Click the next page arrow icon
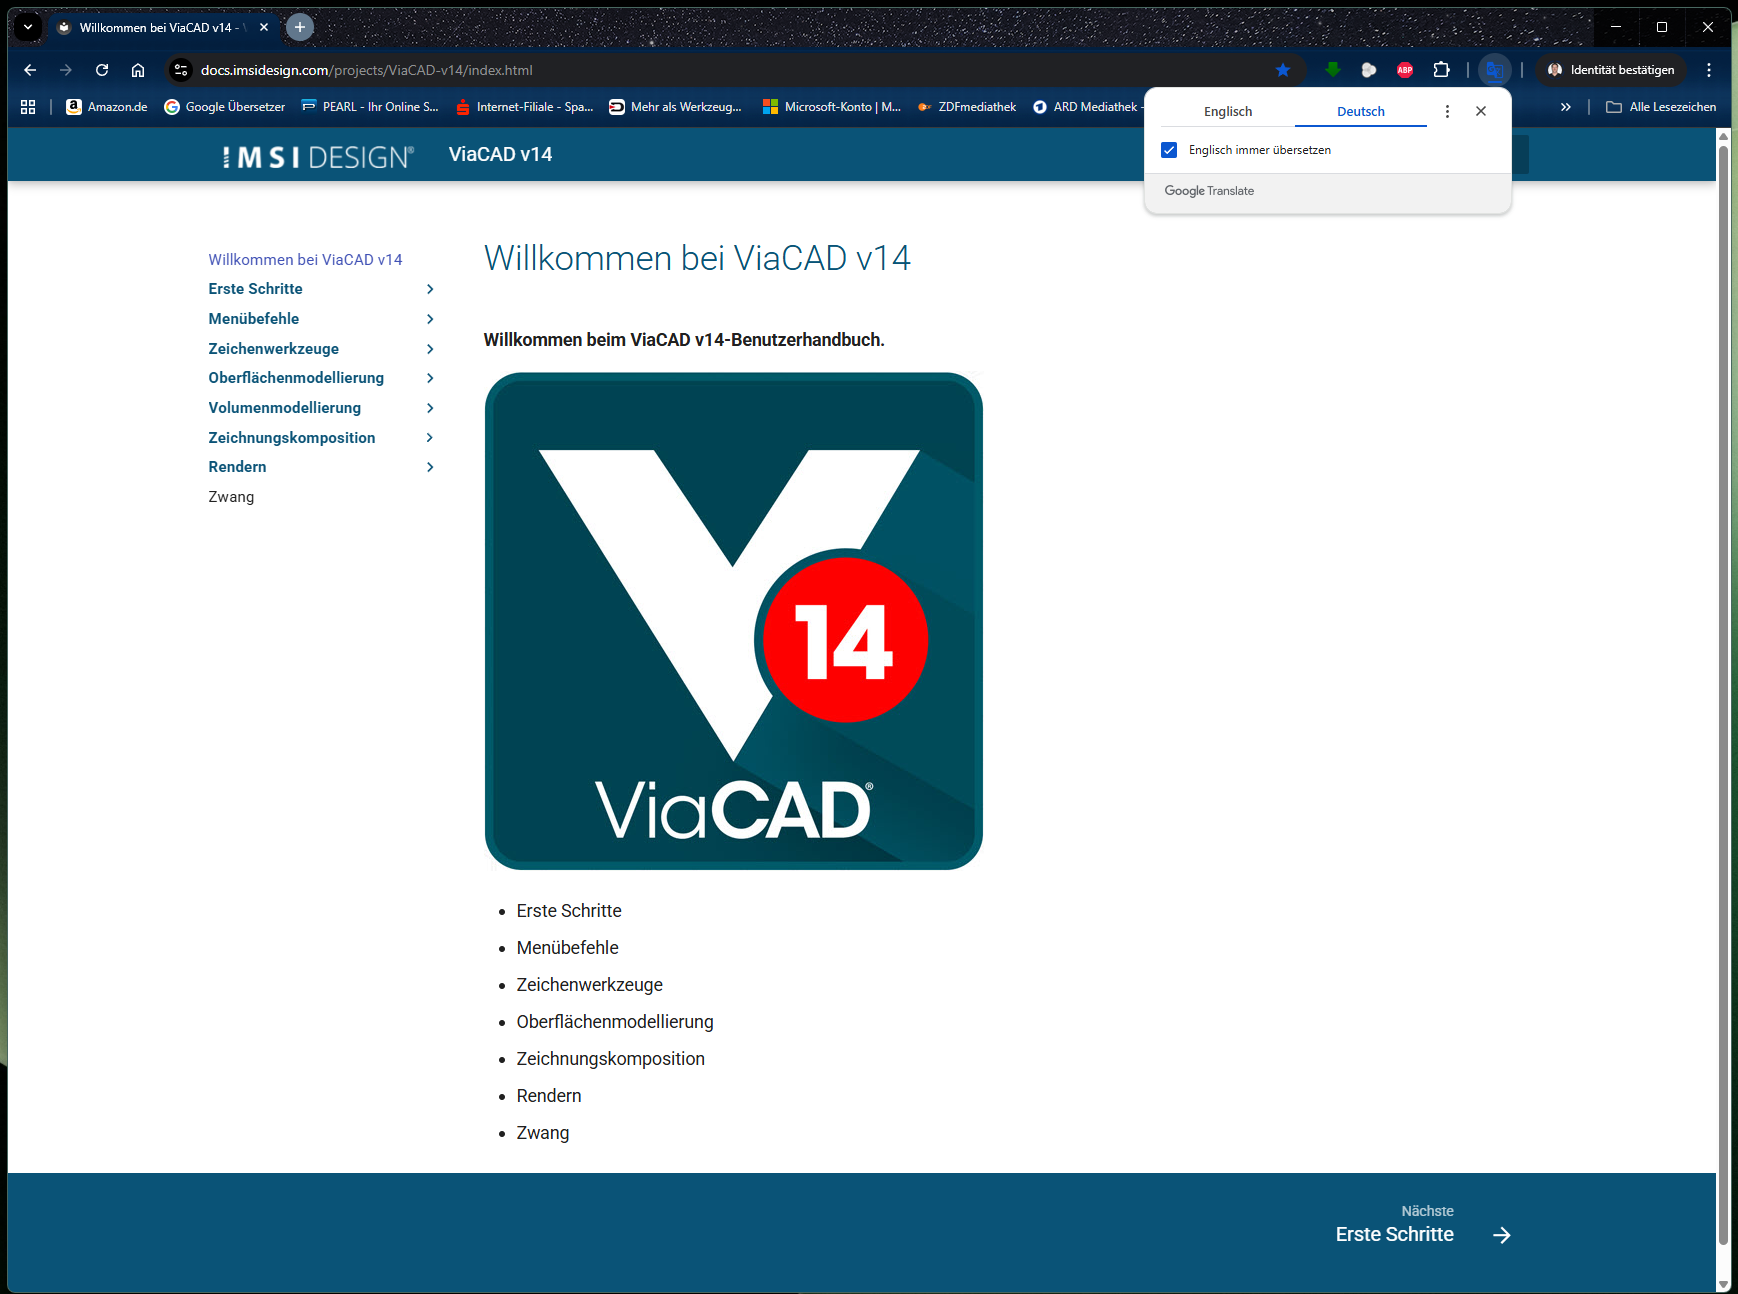 tap(1501, 1236)
